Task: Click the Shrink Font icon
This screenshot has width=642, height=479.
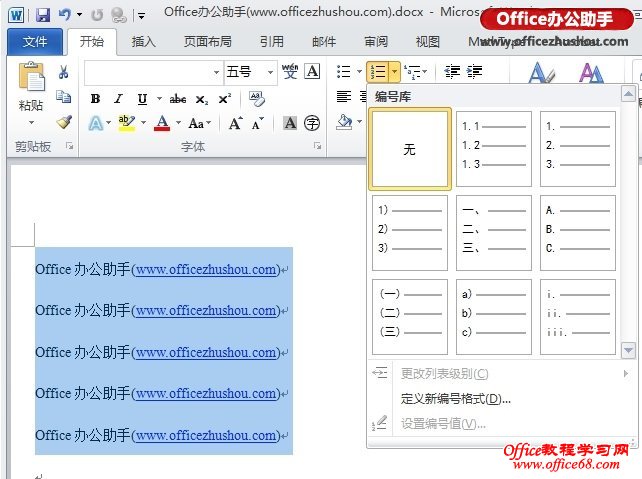Action: coord(258,123)
